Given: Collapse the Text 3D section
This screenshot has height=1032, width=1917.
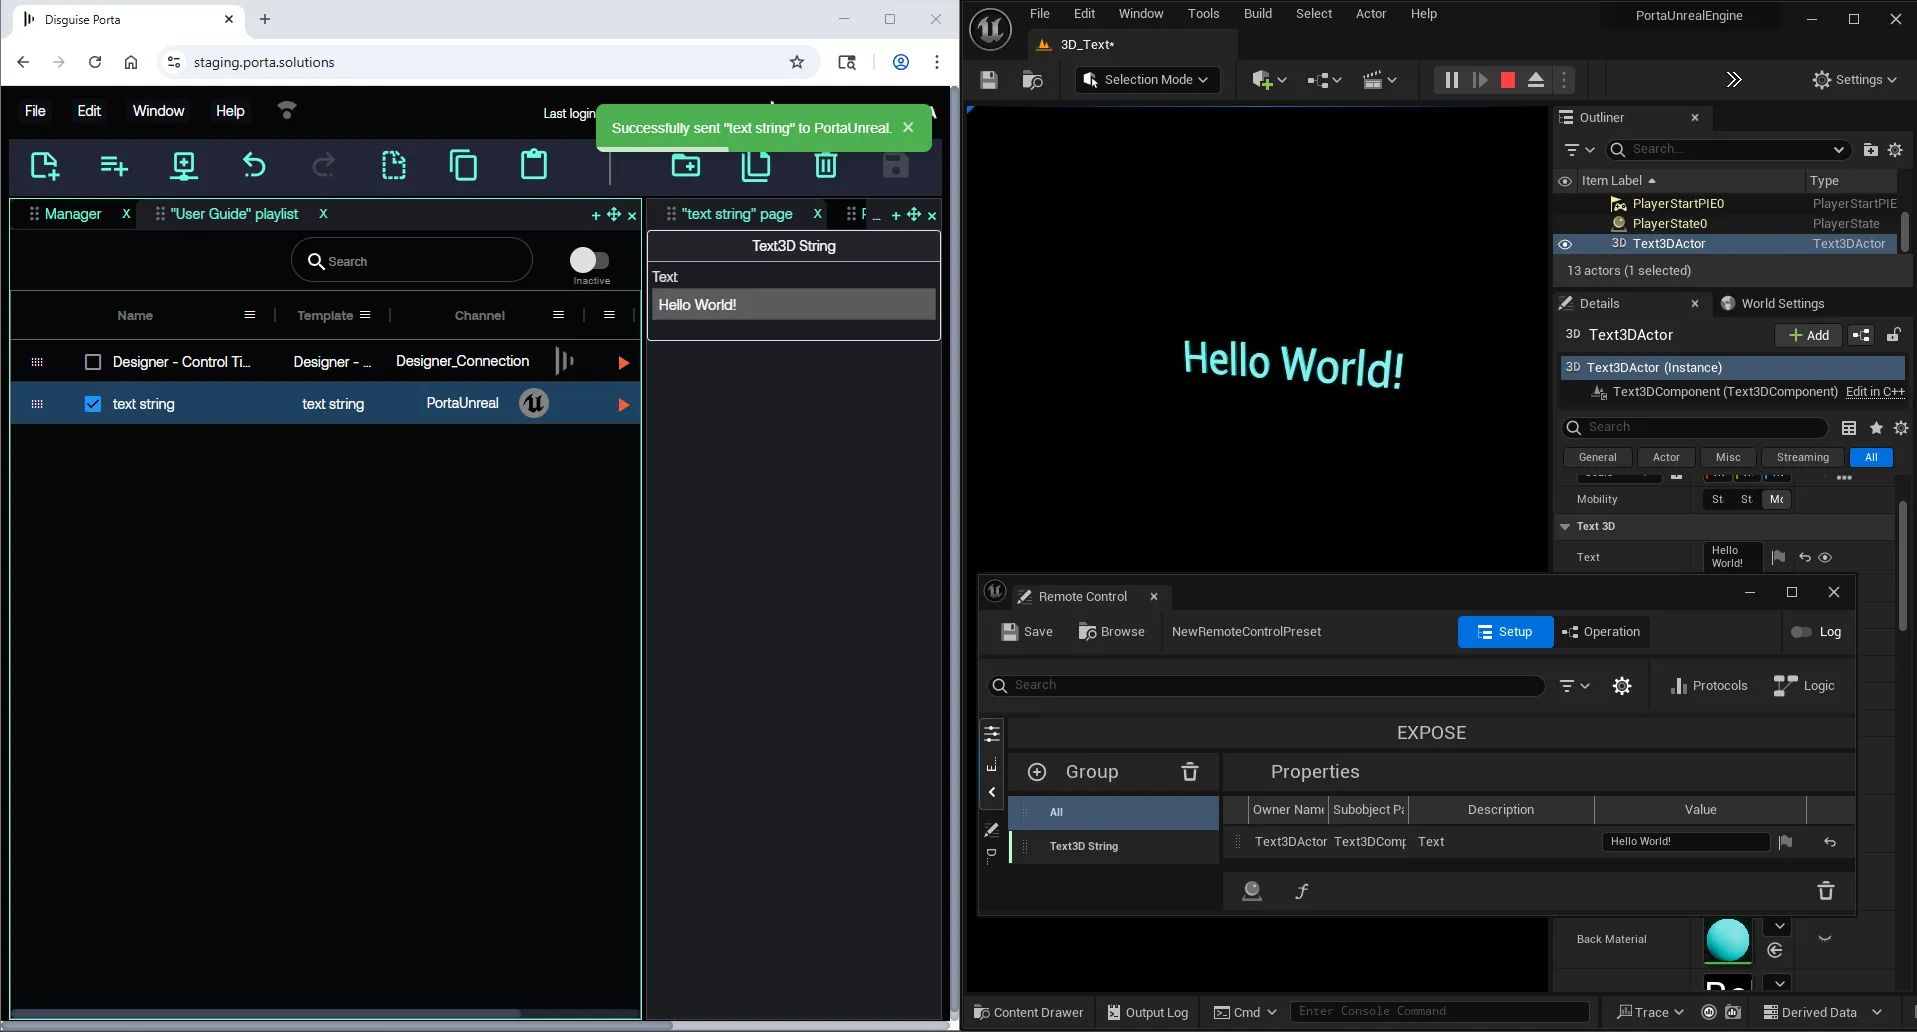Looking at the screenshot, I should [1565, 526].
